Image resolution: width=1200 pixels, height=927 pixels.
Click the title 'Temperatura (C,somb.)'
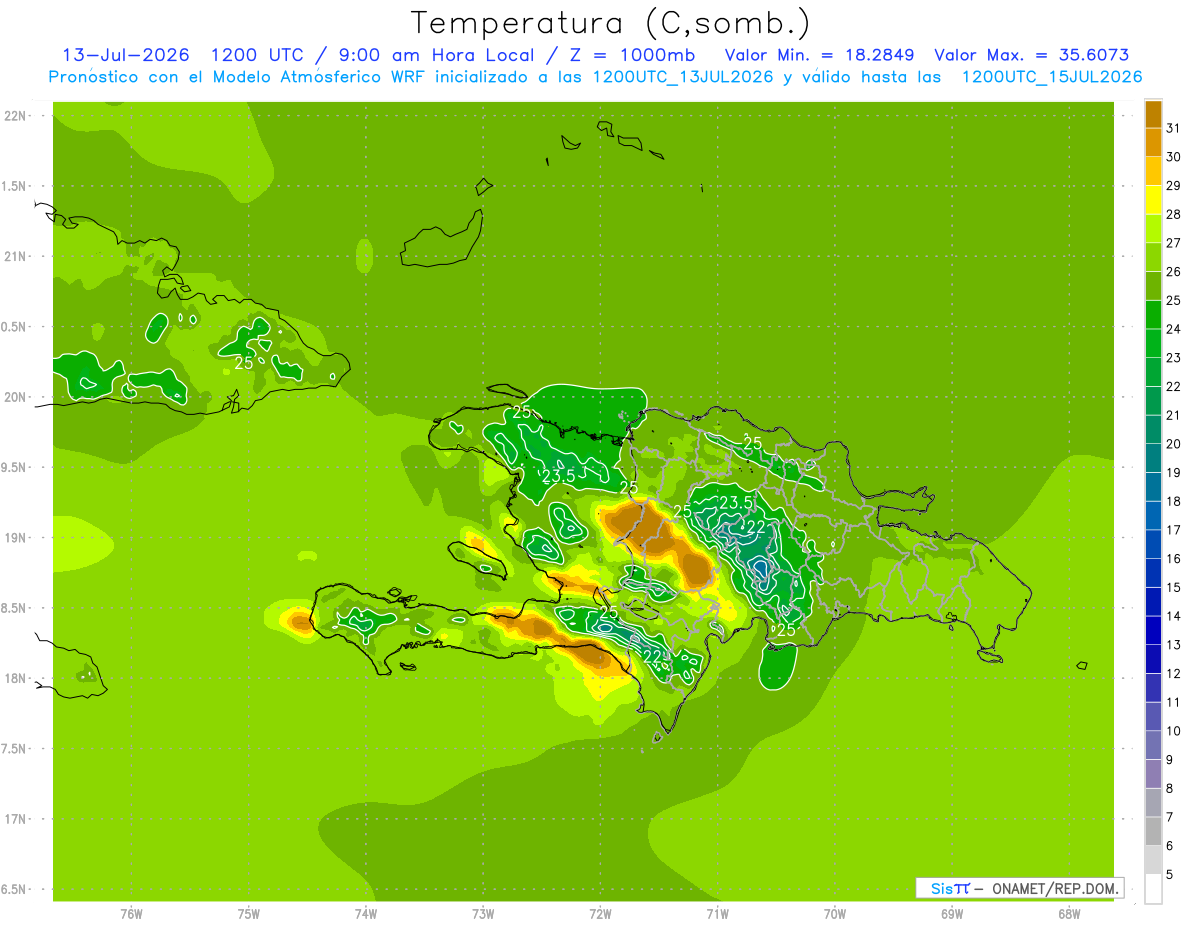tap(609, 23)
